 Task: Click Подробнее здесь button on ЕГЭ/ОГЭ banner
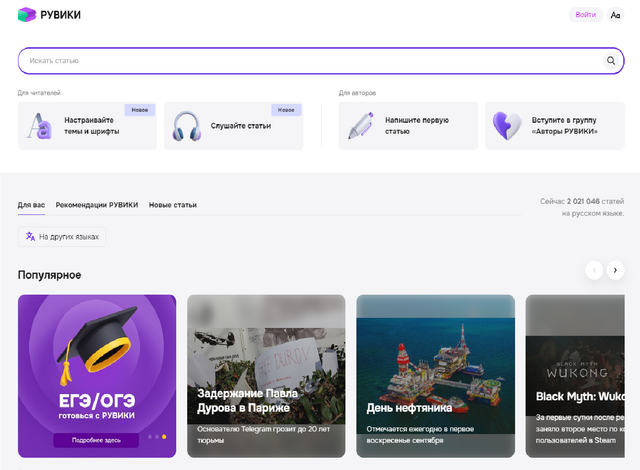tap(96, 440)
